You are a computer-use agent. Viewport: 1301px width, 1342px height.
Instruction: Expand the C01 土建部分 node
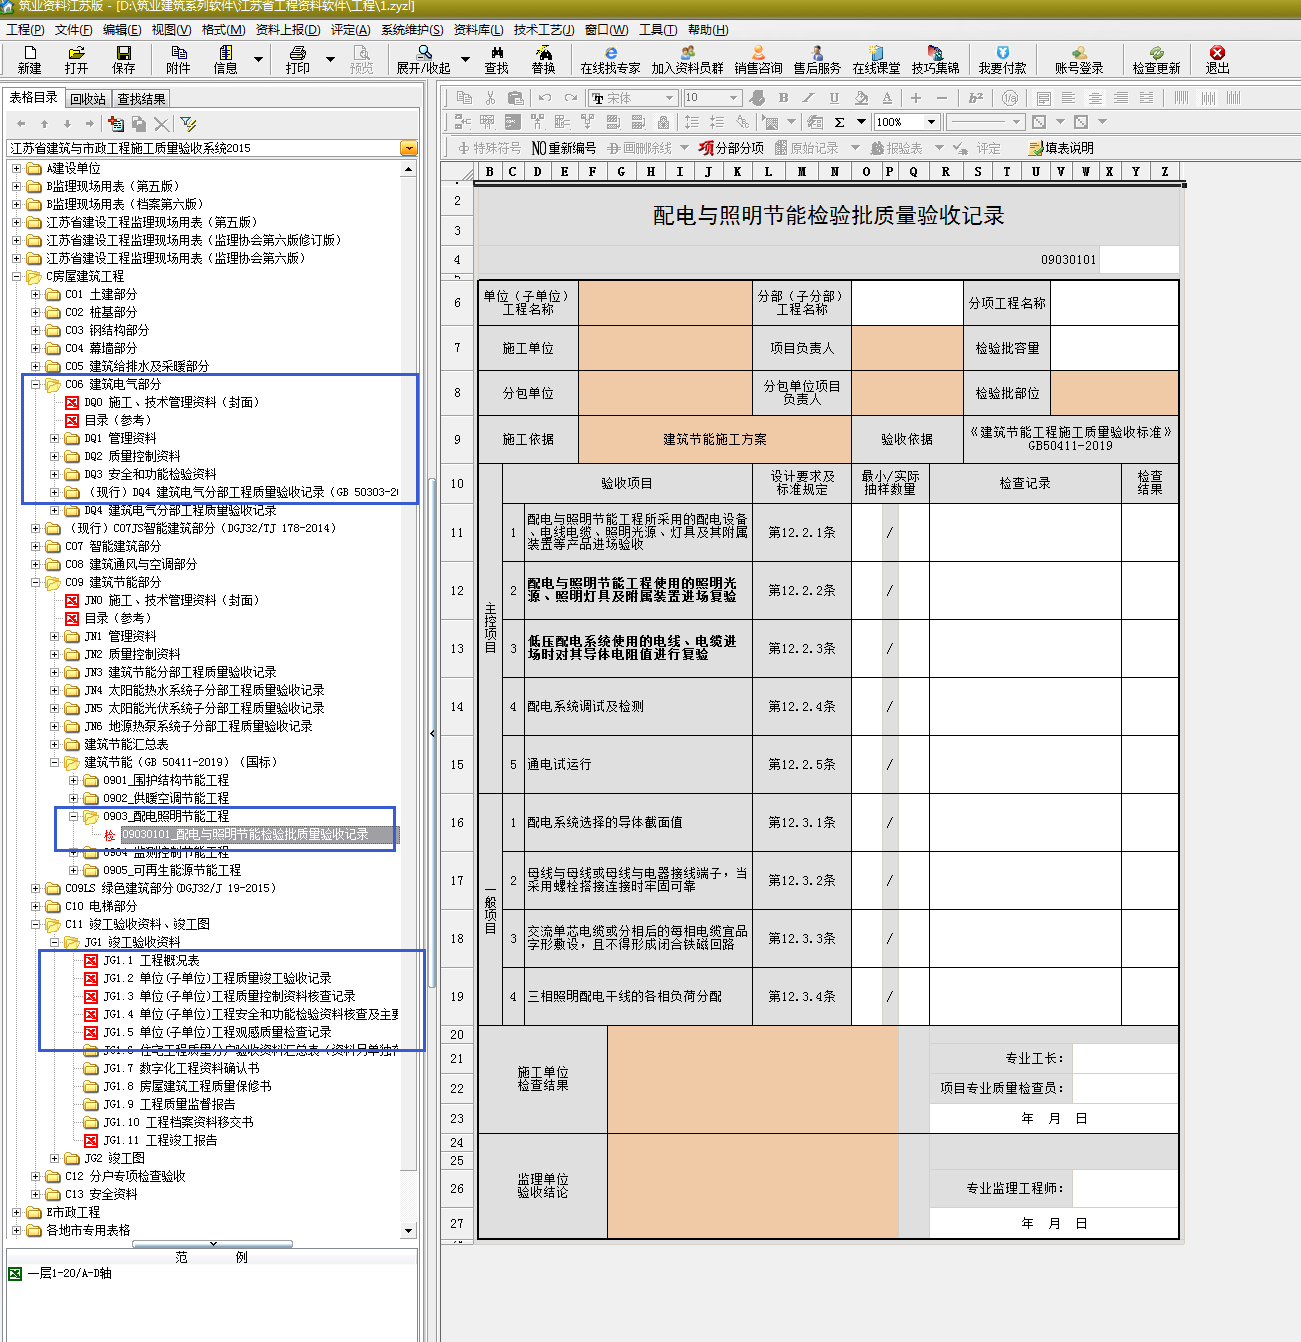pyautogui.click(x=36, y=294)
